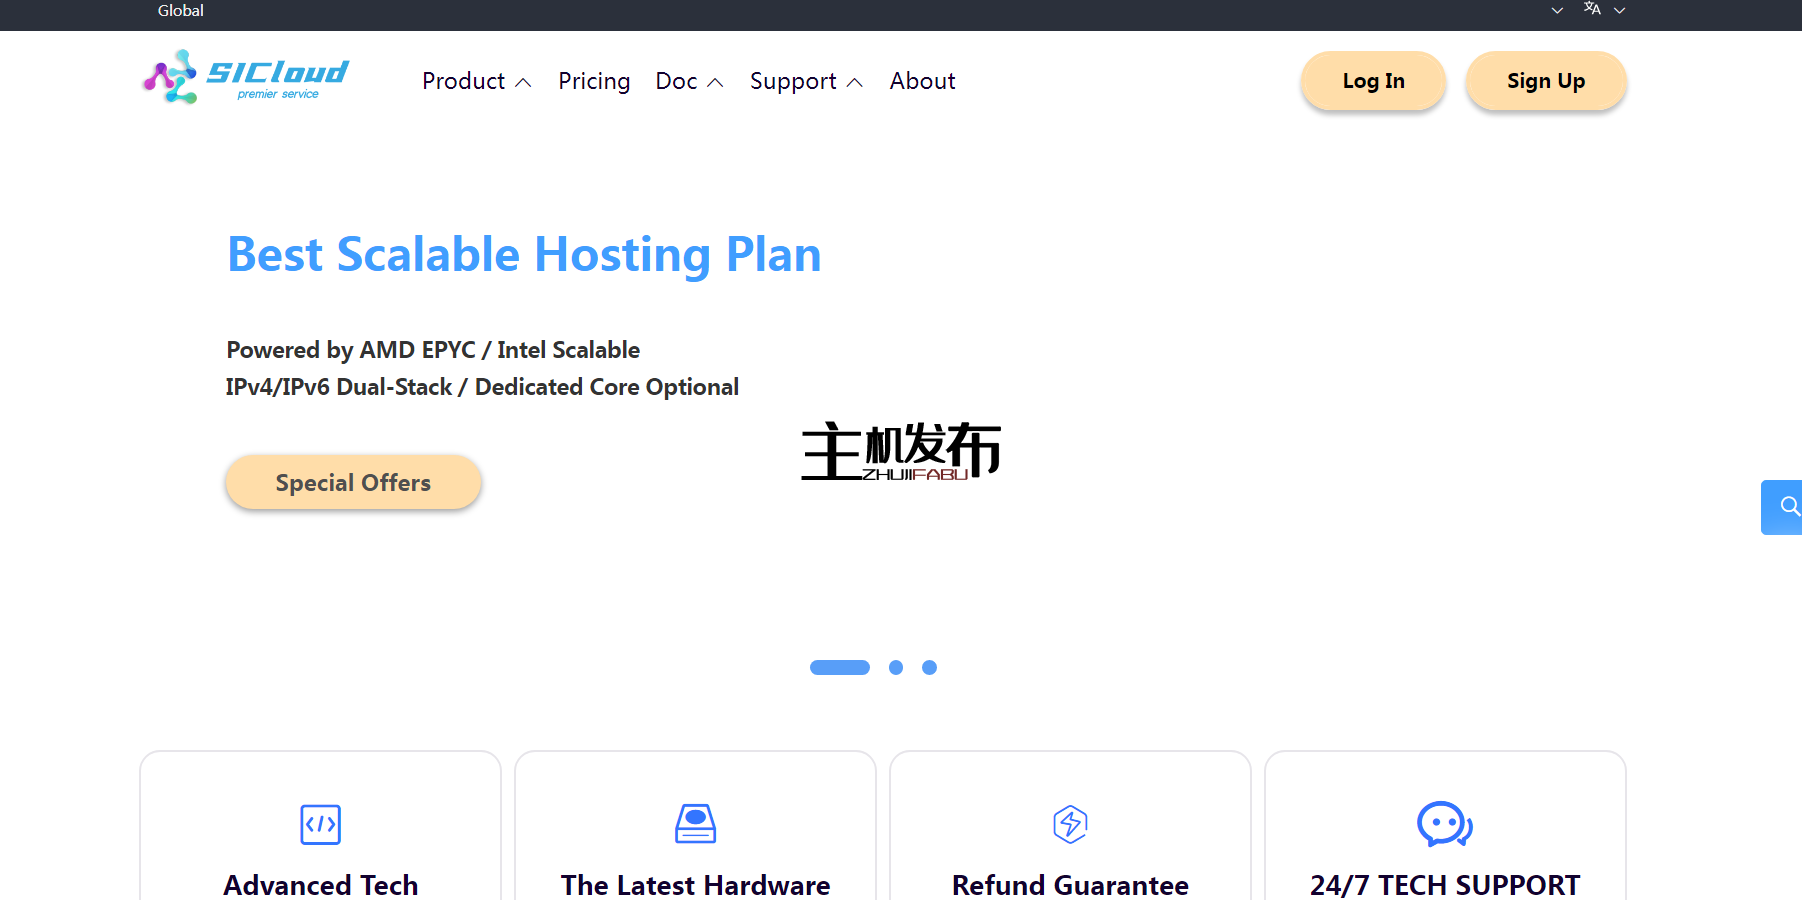The image size is (1802, 900).
Task: Select the second carousel indicator dot
Action: [895, 667]
